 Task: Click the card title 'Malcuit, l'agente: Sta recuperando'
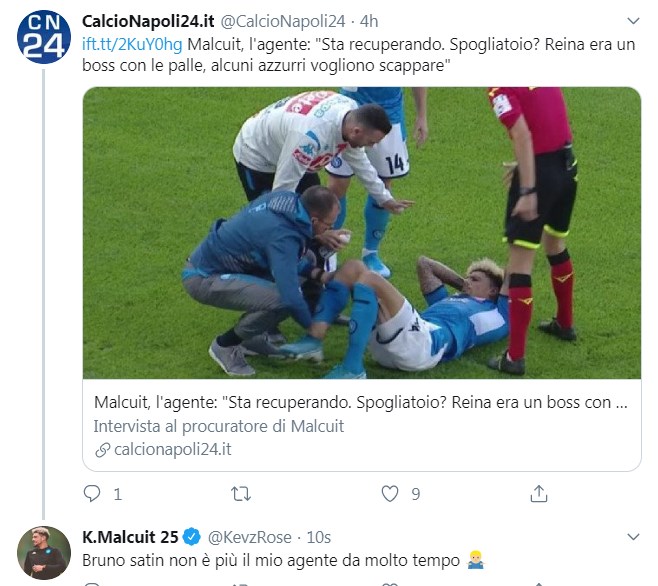pos(360,403)
